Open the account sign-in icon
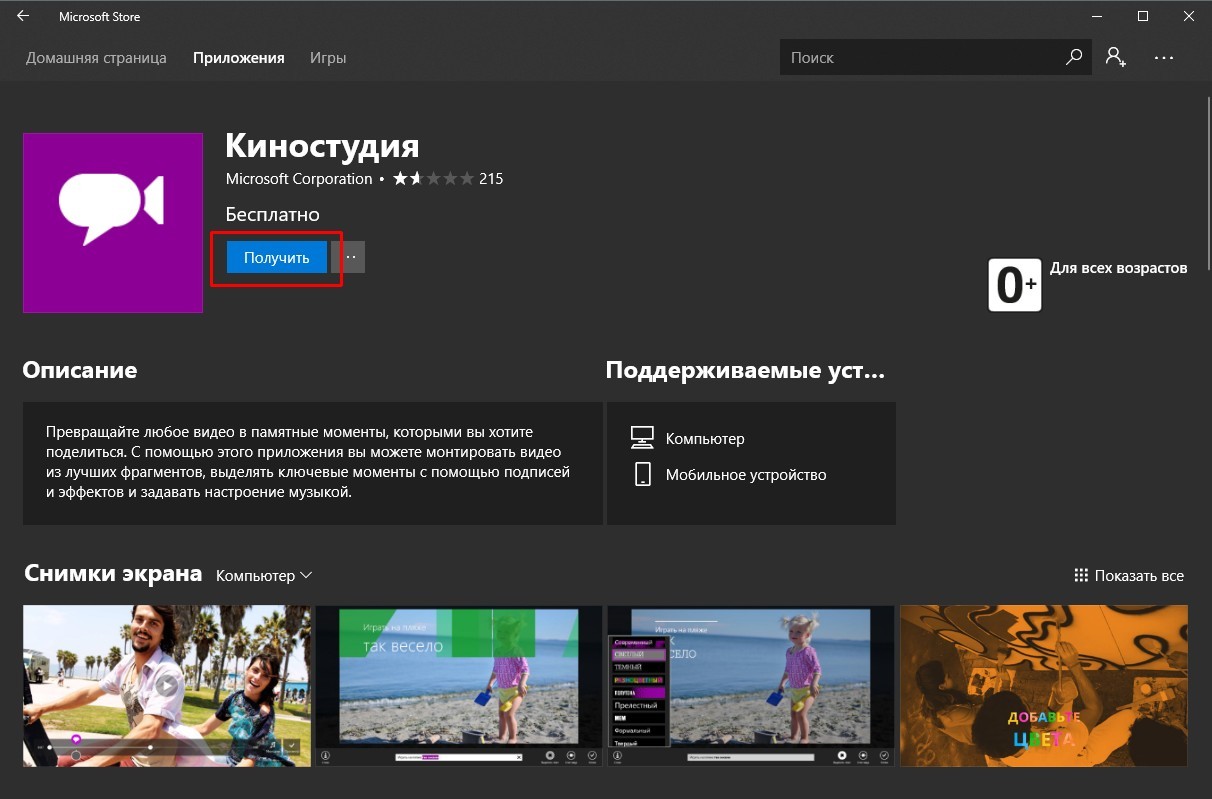 [1116, 57]
